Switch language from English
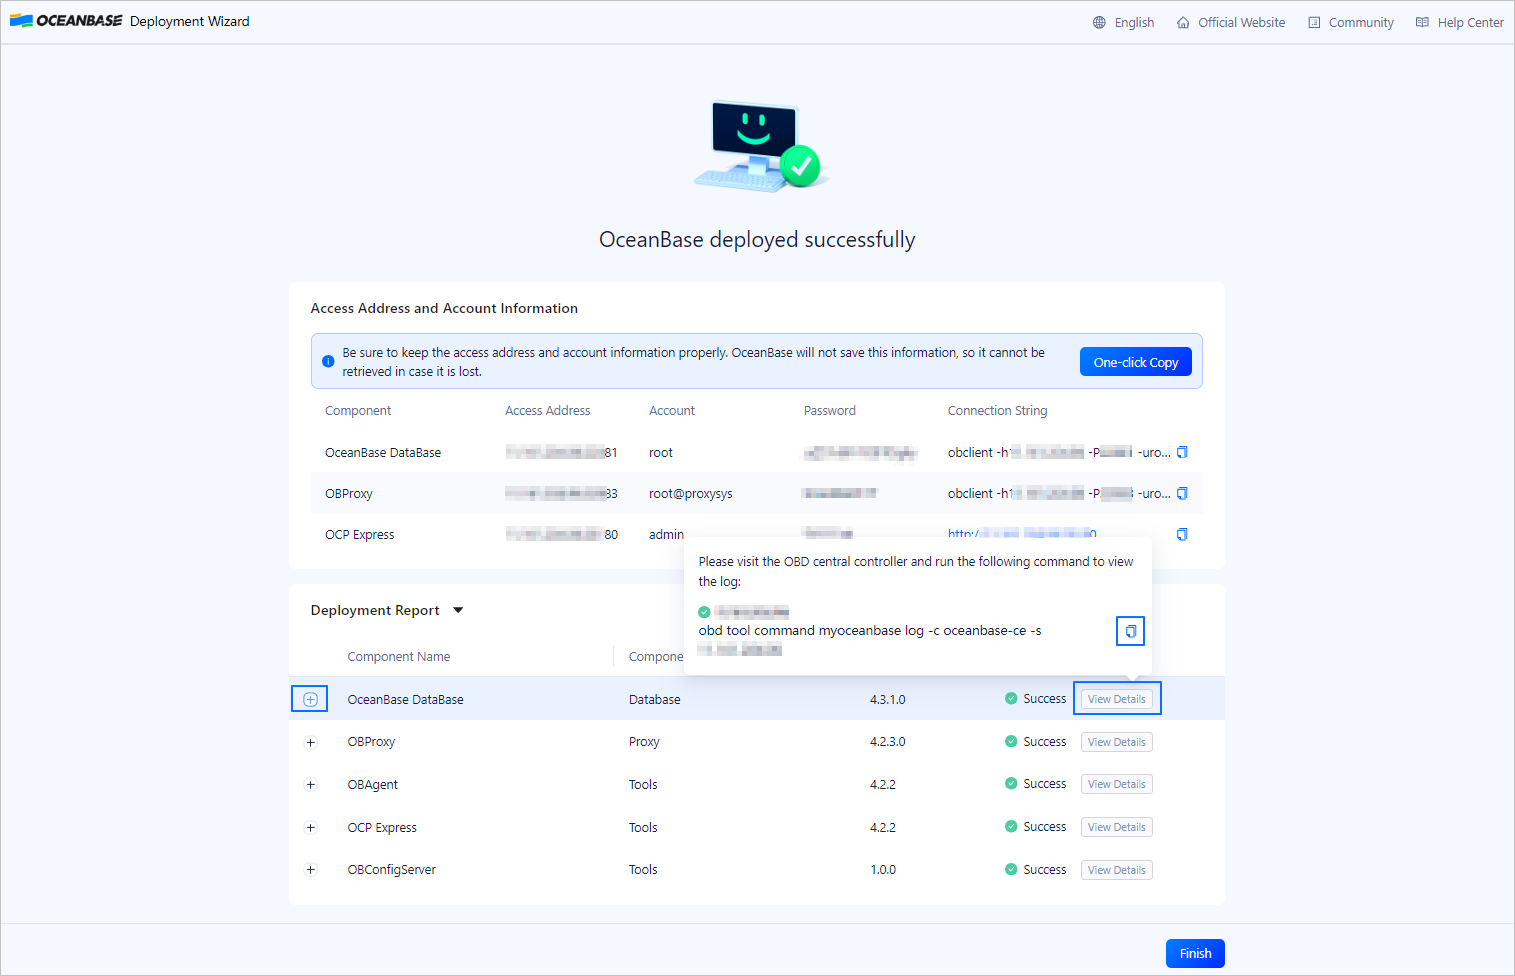1515x976 pixels. [x=1134, y=22]
